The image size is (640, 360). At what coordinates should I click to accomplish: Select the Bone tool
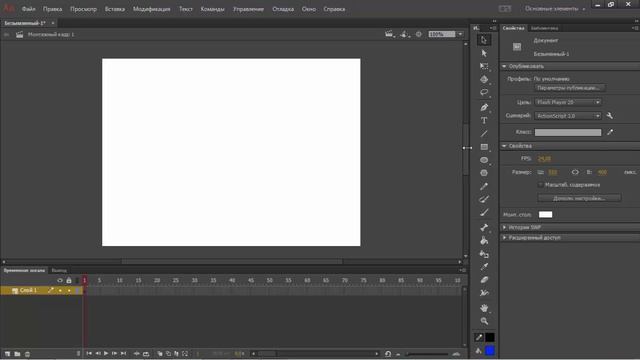tap(484, 227)
